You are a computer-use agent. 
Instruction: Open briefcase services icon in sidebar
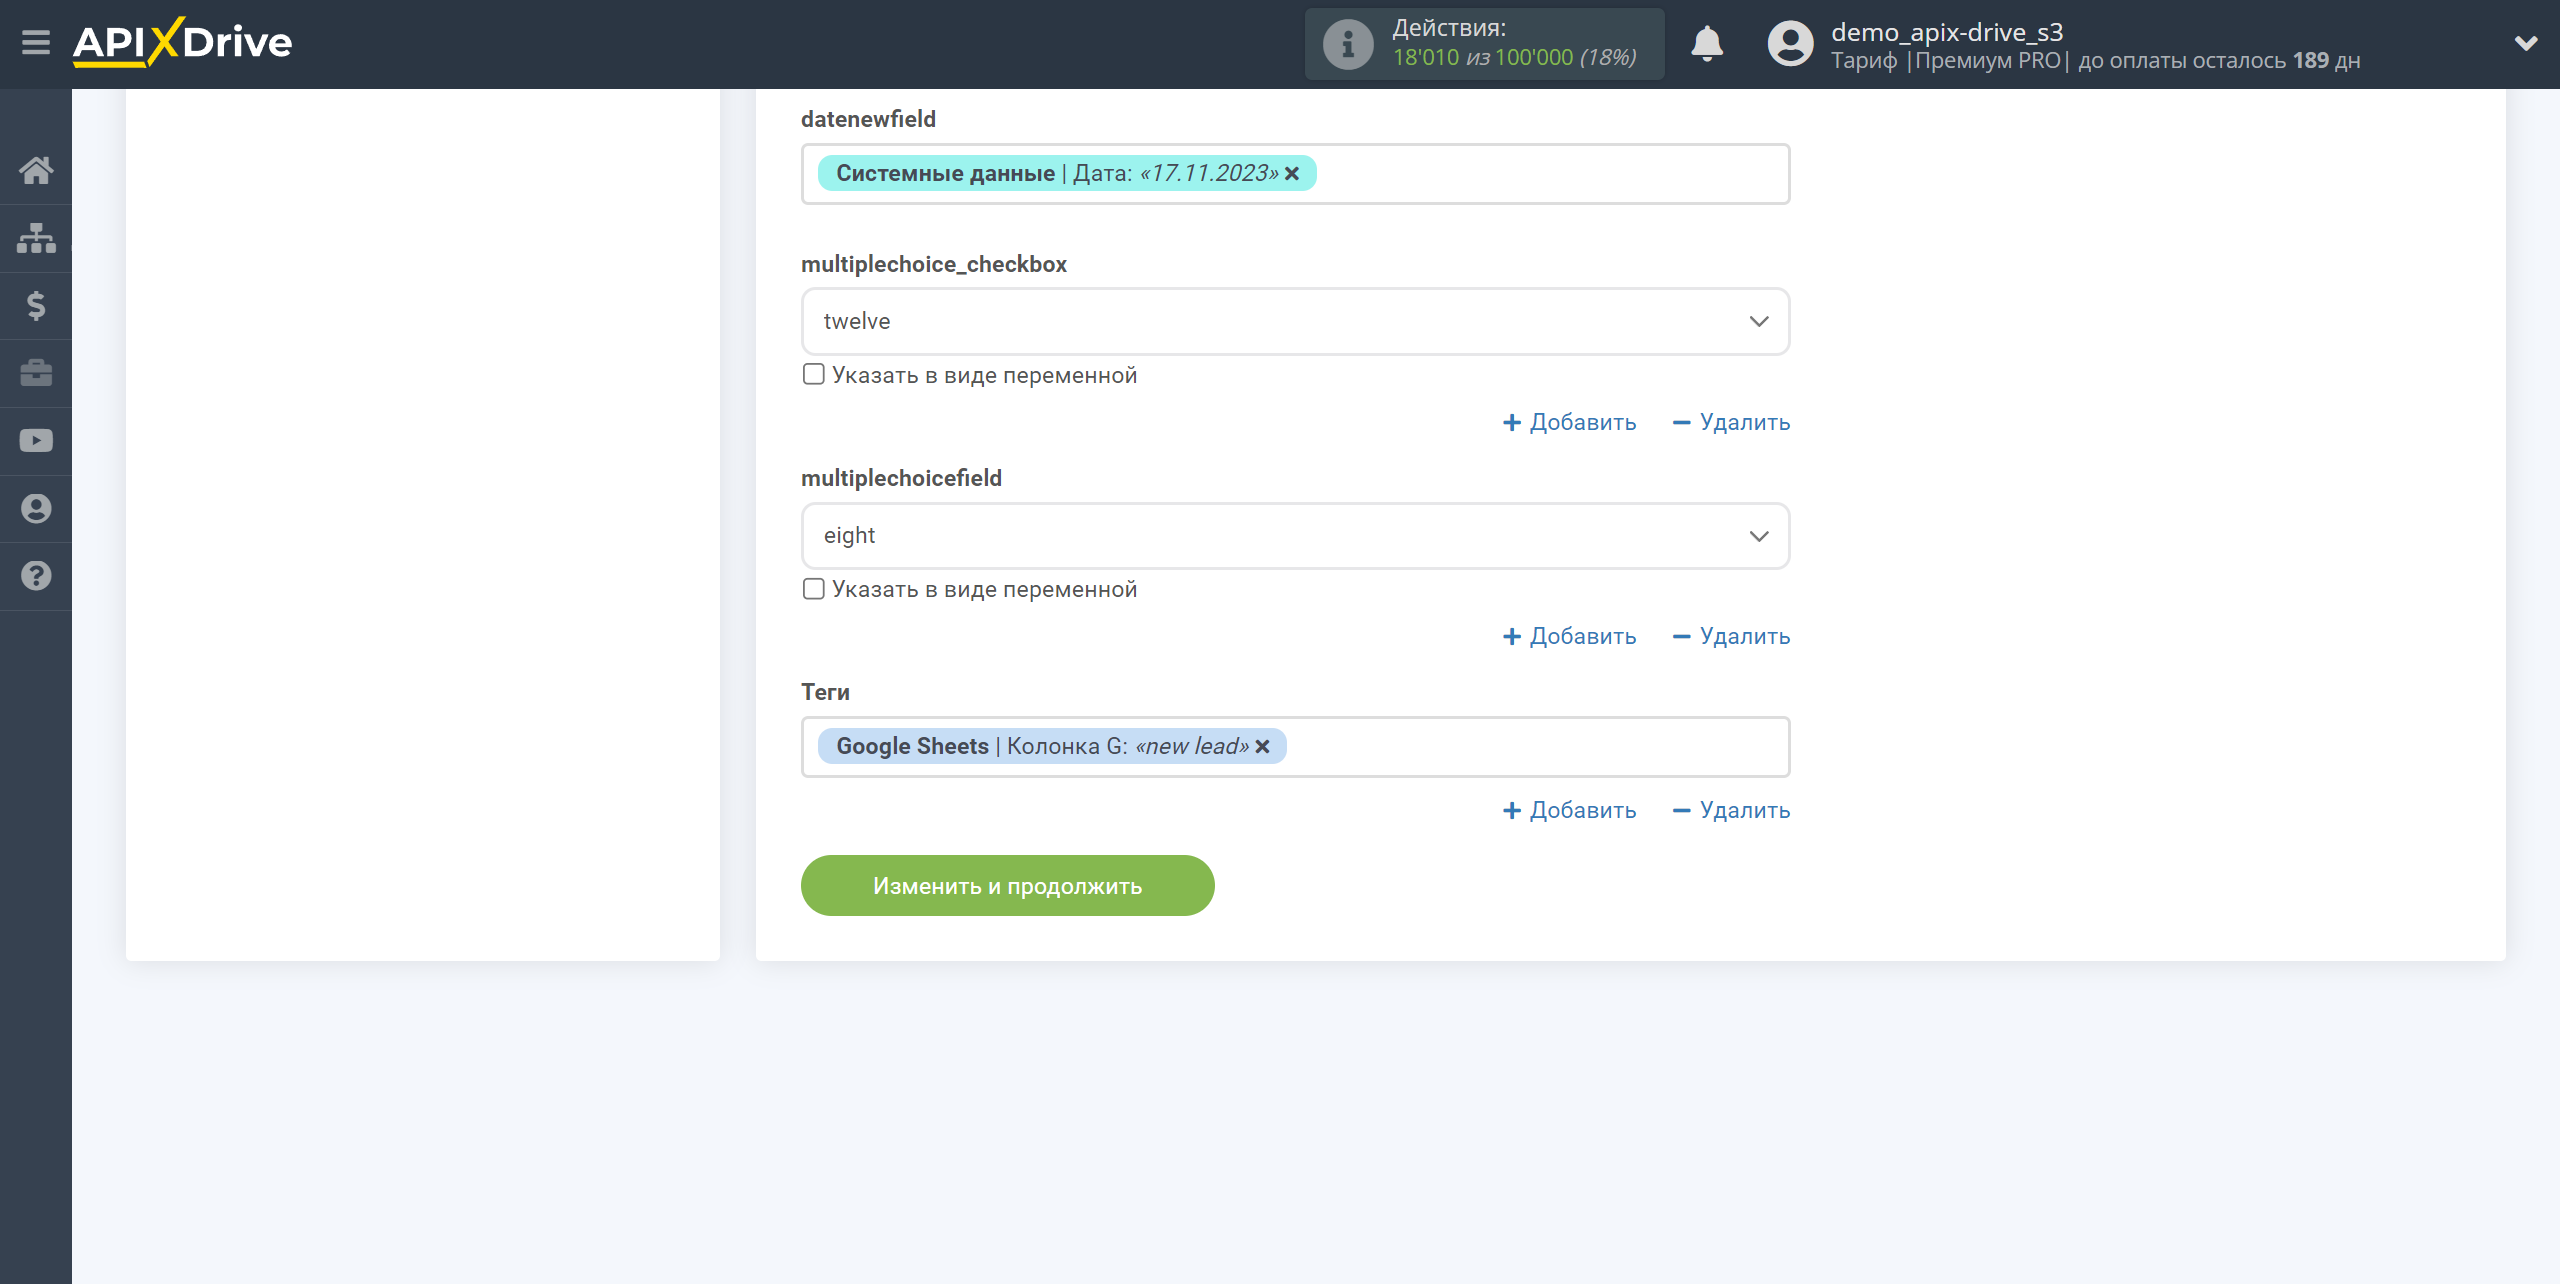tap(36, 373)
